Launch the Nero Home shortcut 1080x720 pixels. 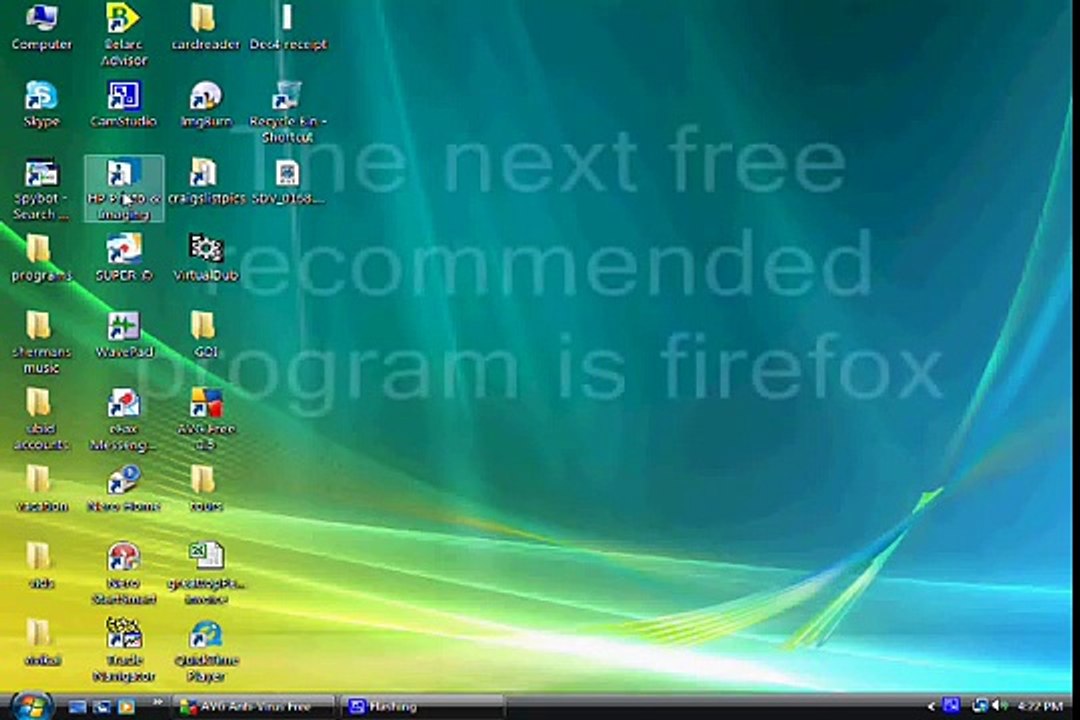tap(124, 489)
